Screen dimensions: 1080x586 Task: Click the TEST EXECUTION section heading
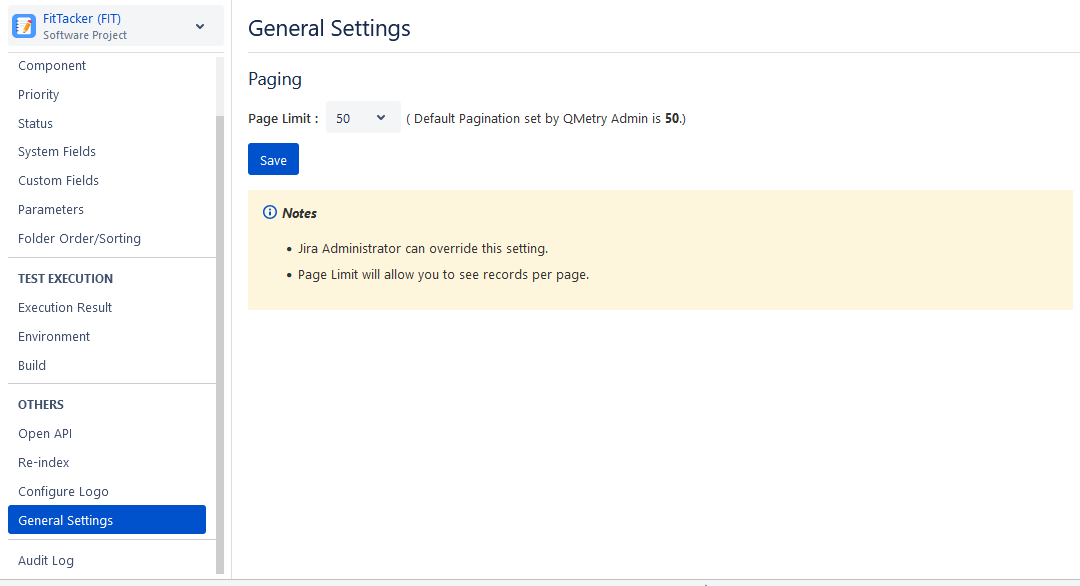tap(65, 279)
